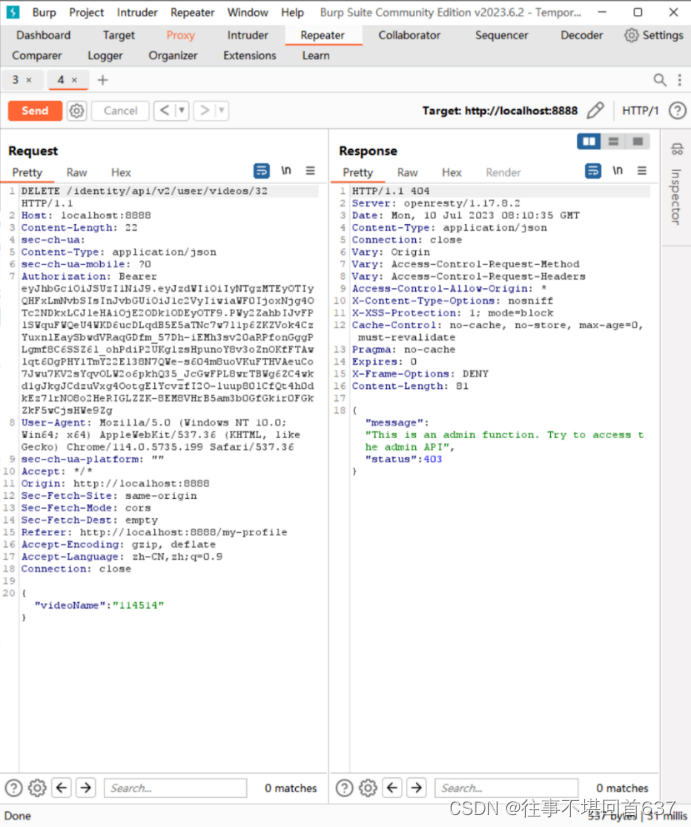The height and width of the screenshot is (827, 691).
Task: Switch protocol via HTTP/1 button
Action: pyautogui.click(x=640, y=111)
